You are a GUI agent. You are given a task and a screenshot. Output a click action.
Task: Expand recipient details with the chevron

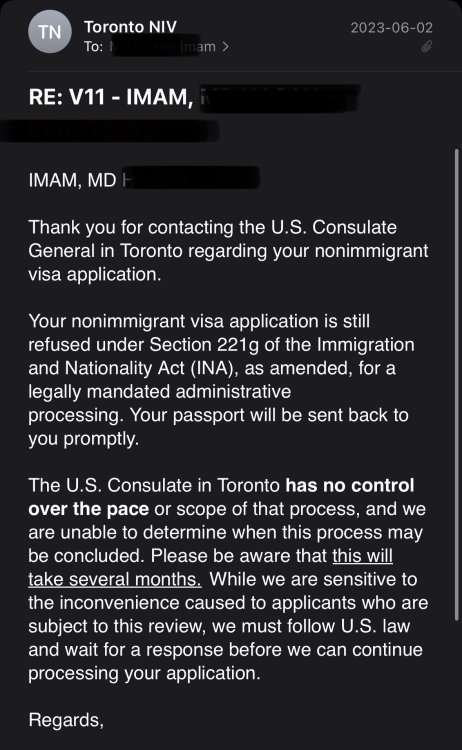225,47
